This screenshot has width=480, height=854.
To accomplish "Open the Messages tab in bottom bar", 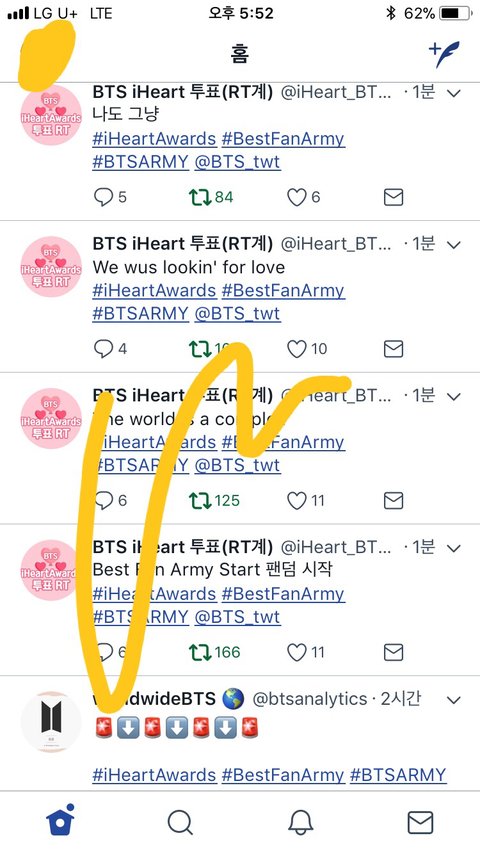I will [x=421, y=822].
